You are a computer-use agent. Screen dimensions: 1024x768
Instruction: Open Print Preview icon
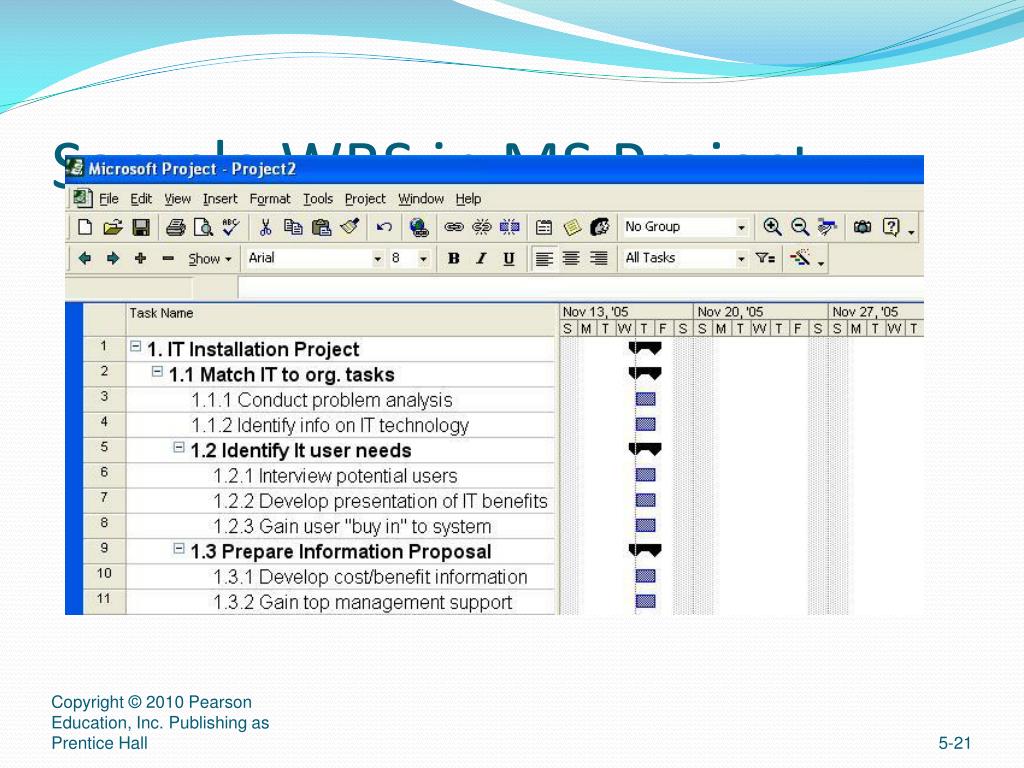203,227
